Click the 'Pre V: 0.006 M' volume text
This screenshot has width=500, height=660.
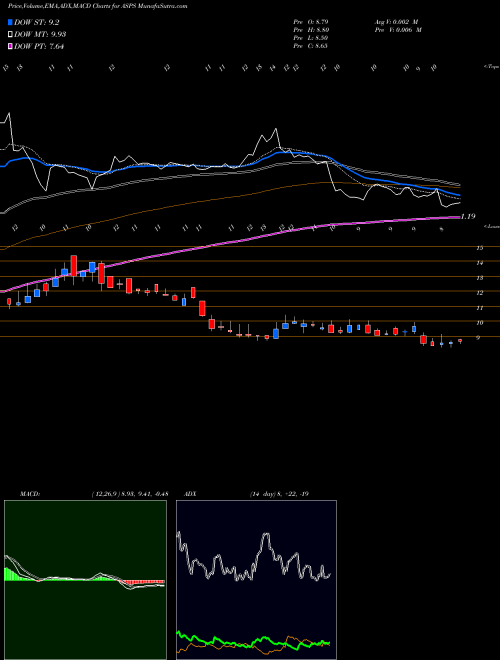click(x=398, y=30)
